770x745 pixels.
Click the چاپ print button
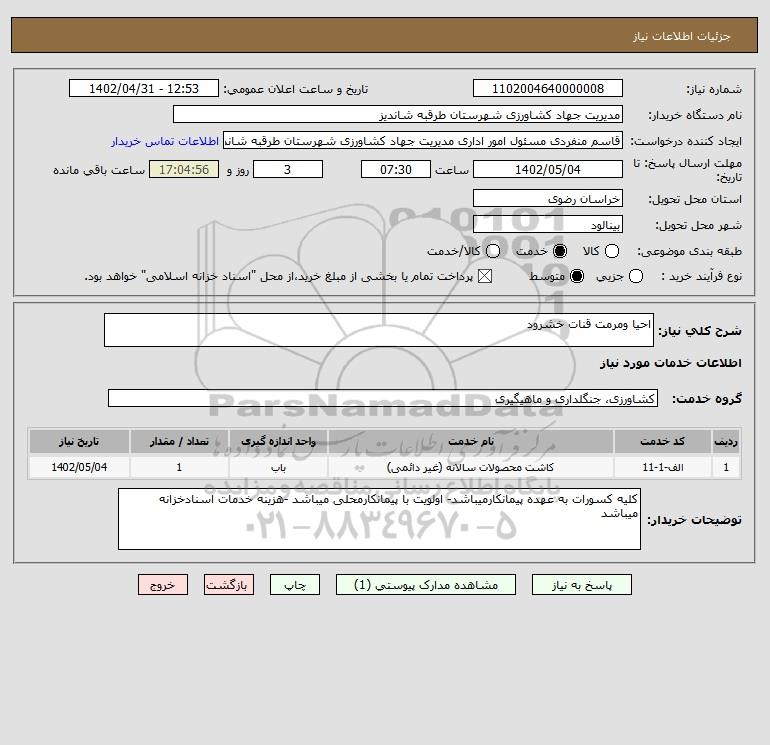(x=295, y=585)
